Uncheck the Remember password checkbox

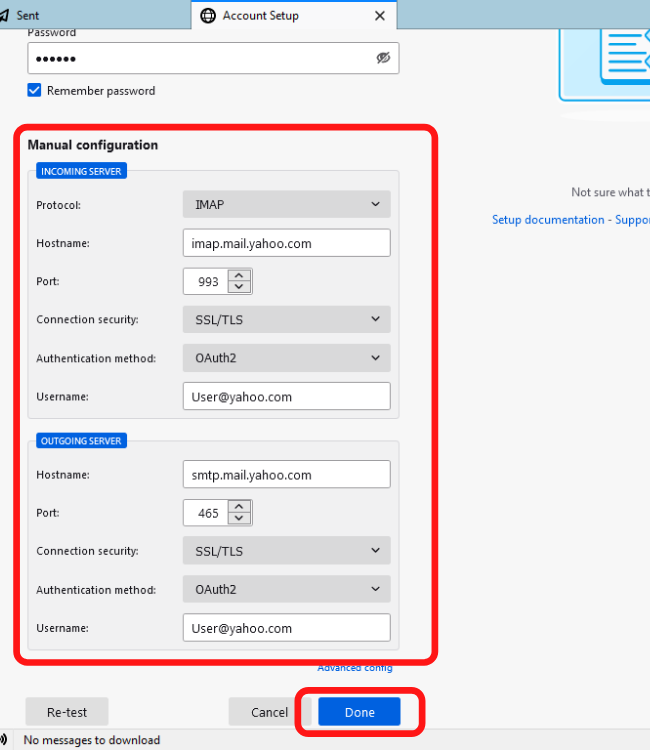pyautogui.click(x=34, y=90)
